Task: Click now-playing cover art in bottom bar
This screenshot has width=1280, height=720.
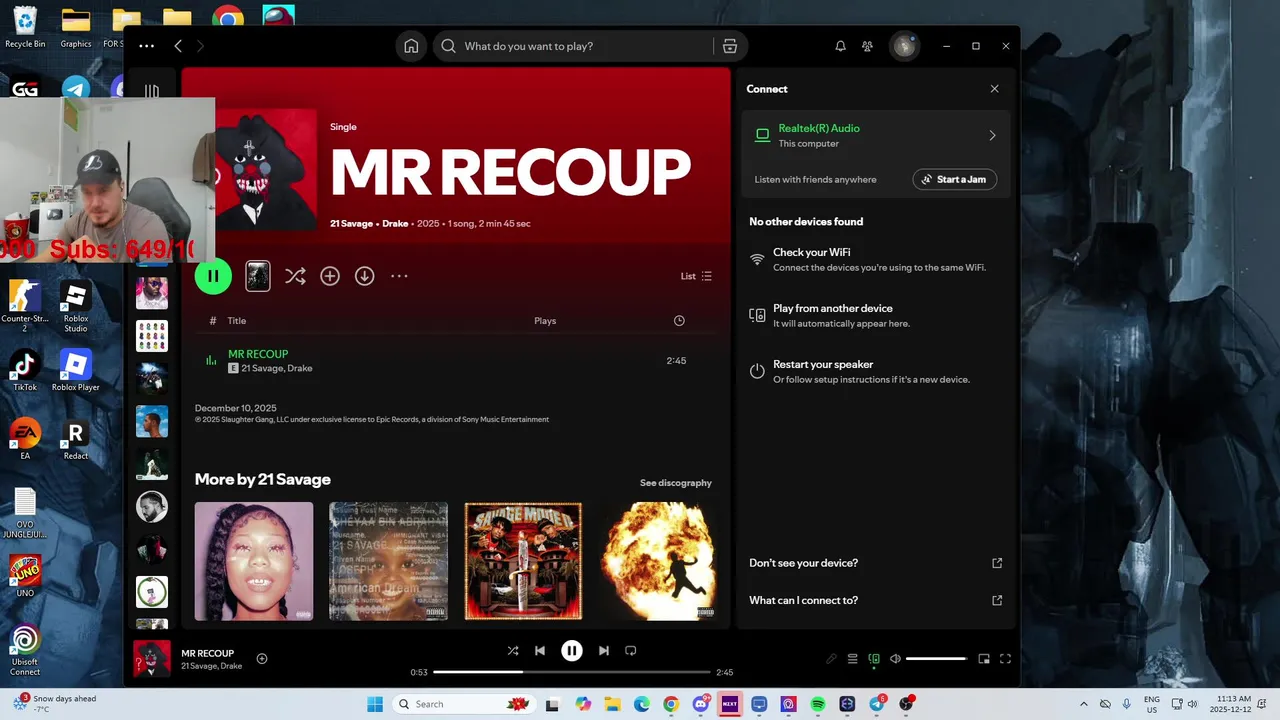Action: tap(152, 659)
